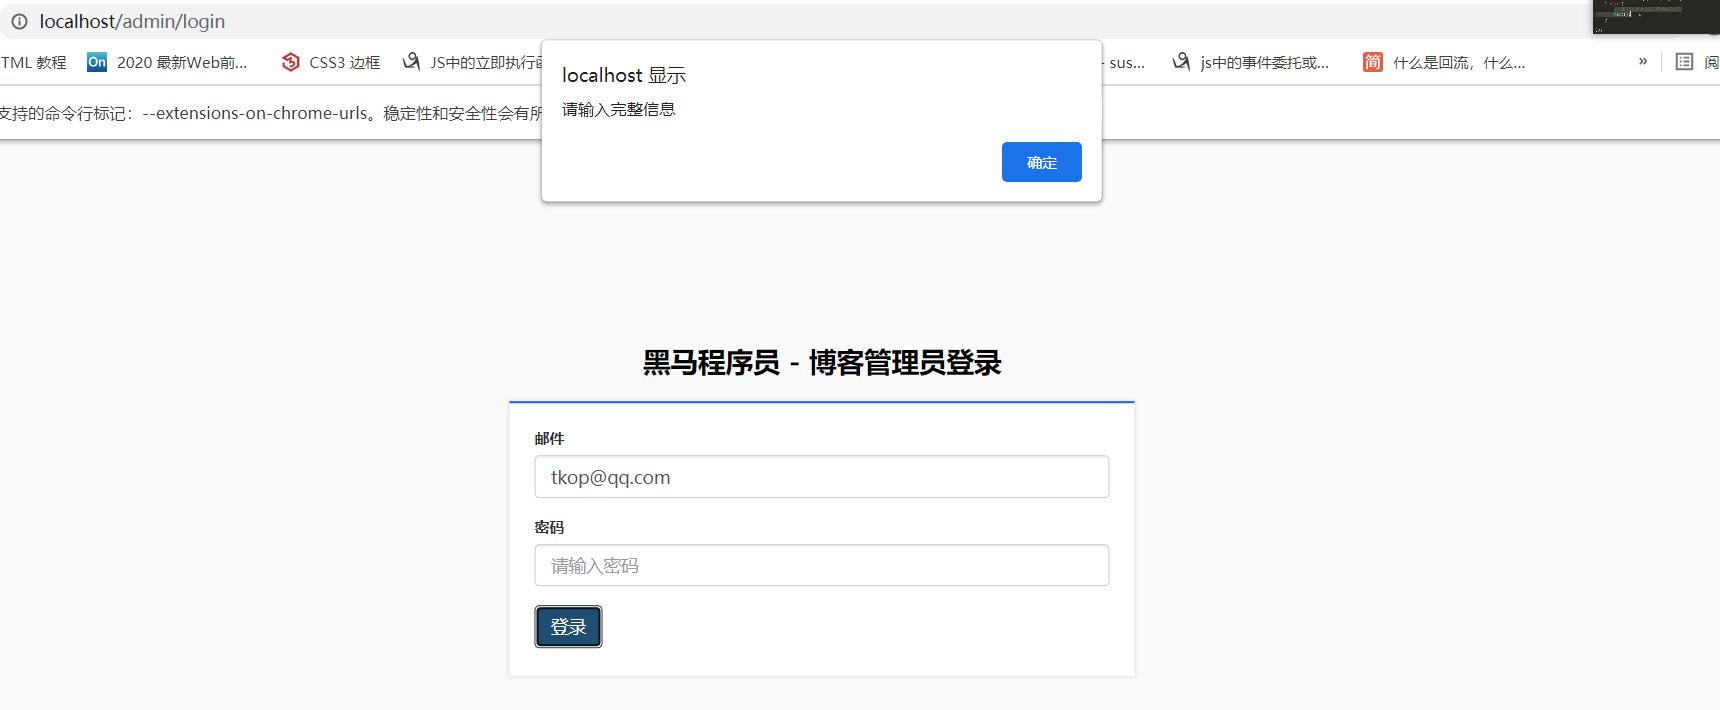This screenshot has width=1720, height=710.
Task: Open the JS中的立即执行 bookmark
Action: 471,62
